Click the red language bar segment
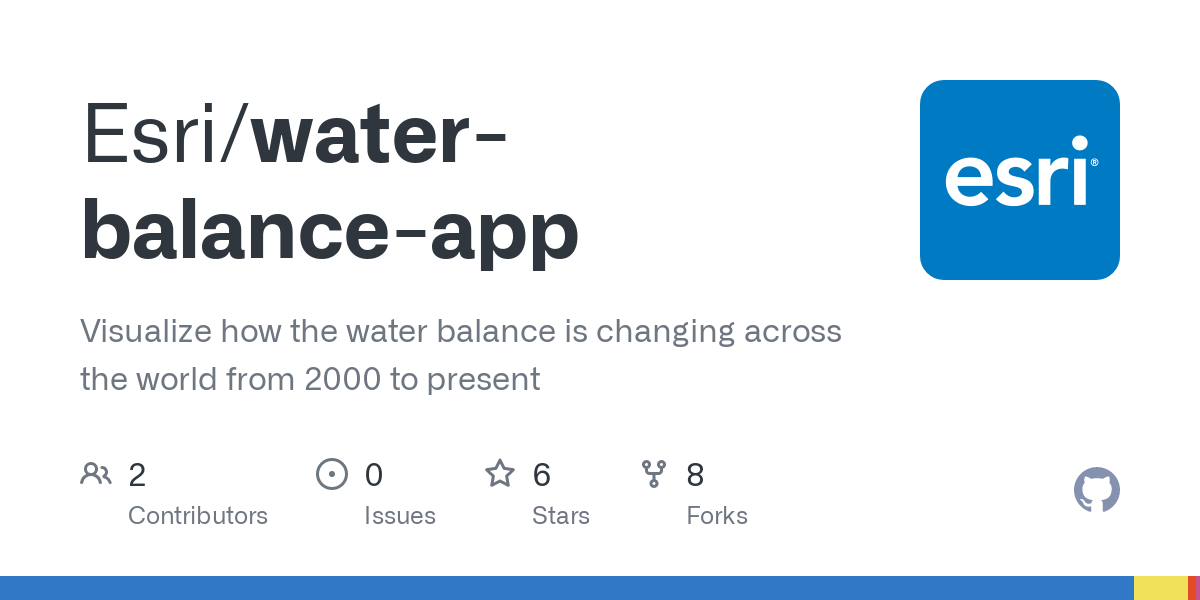The image size is (1200, 600). click(1193, 588)
